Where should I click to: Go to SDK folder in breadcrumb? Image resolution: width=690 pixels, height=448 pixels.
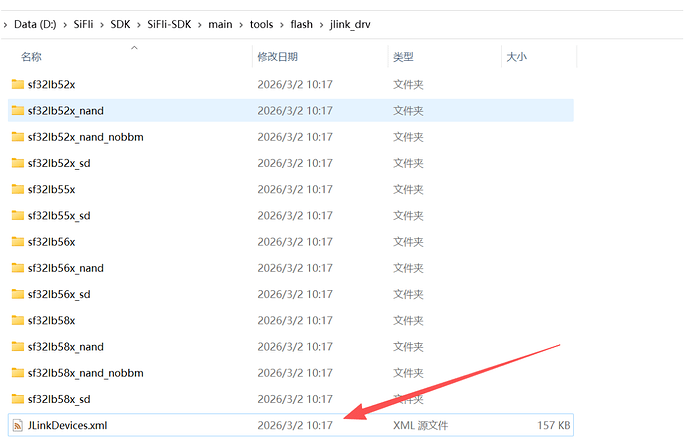[x=120, y=24]
